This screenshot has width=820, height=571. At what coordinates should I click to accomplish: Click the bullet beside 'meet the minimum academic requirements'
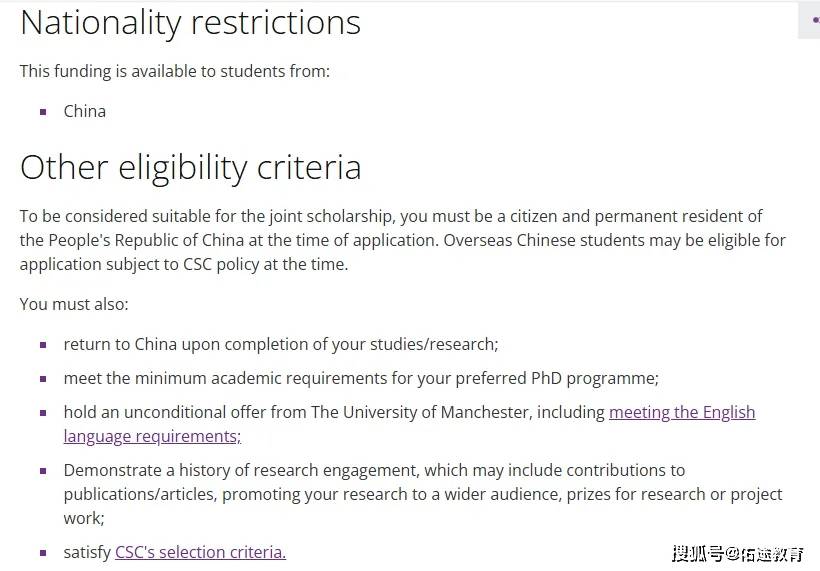[x=43, y=379]
